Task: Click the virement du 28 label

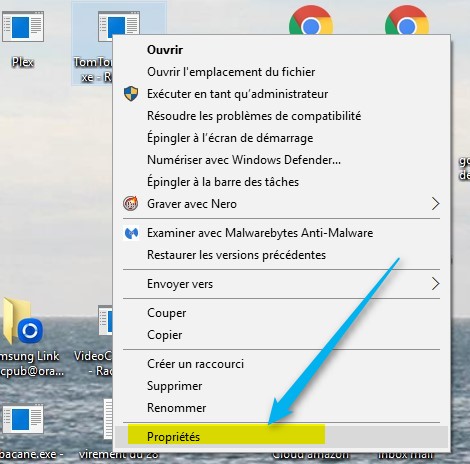Action: [119, 454]
